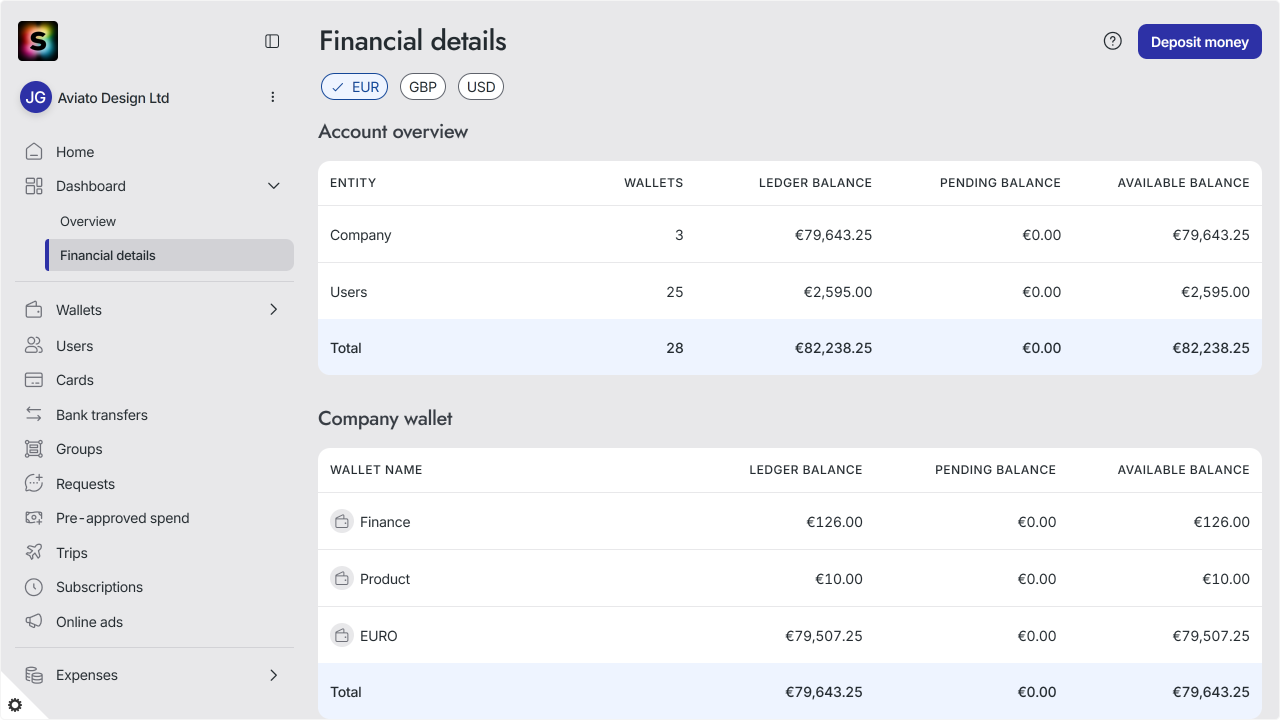This screenshot has width=1280, height=720.
Task: Click the WALLET NAME column header
Action: coord(376,470)
